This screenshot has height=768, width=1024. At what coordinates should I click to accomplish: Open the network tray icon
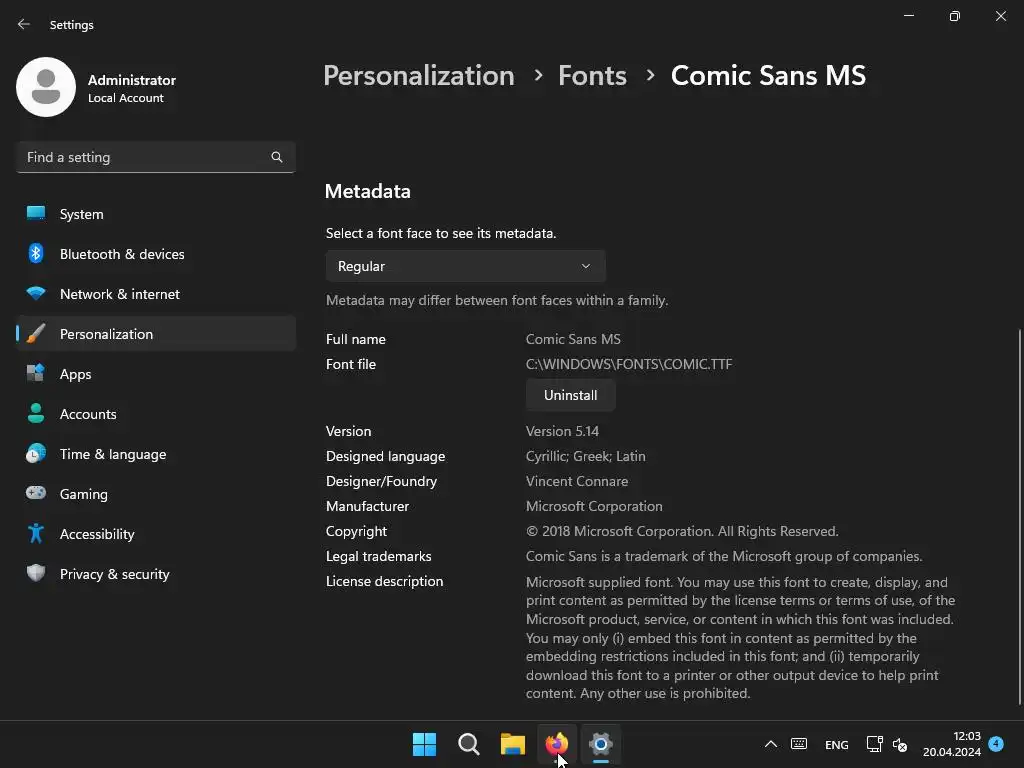point(874,744)
